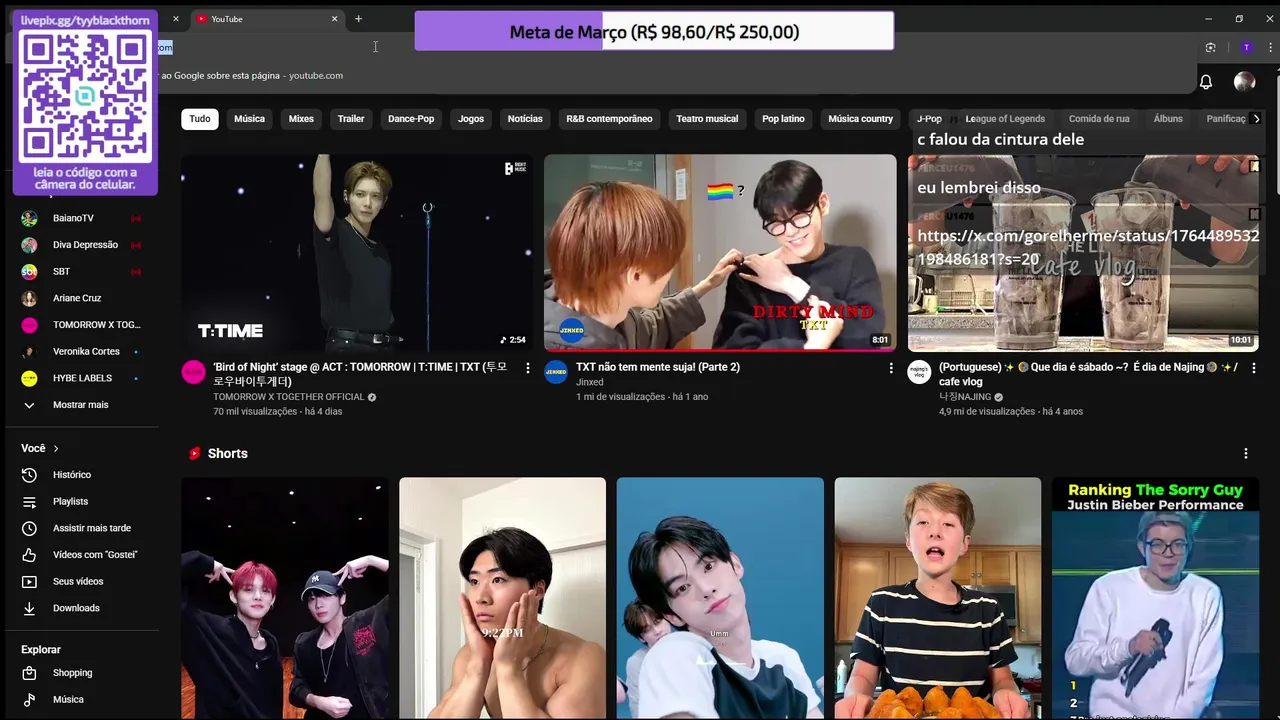Open YouTube notifications bell
The image size is (1280, 720).
(x=1206, y=82)
